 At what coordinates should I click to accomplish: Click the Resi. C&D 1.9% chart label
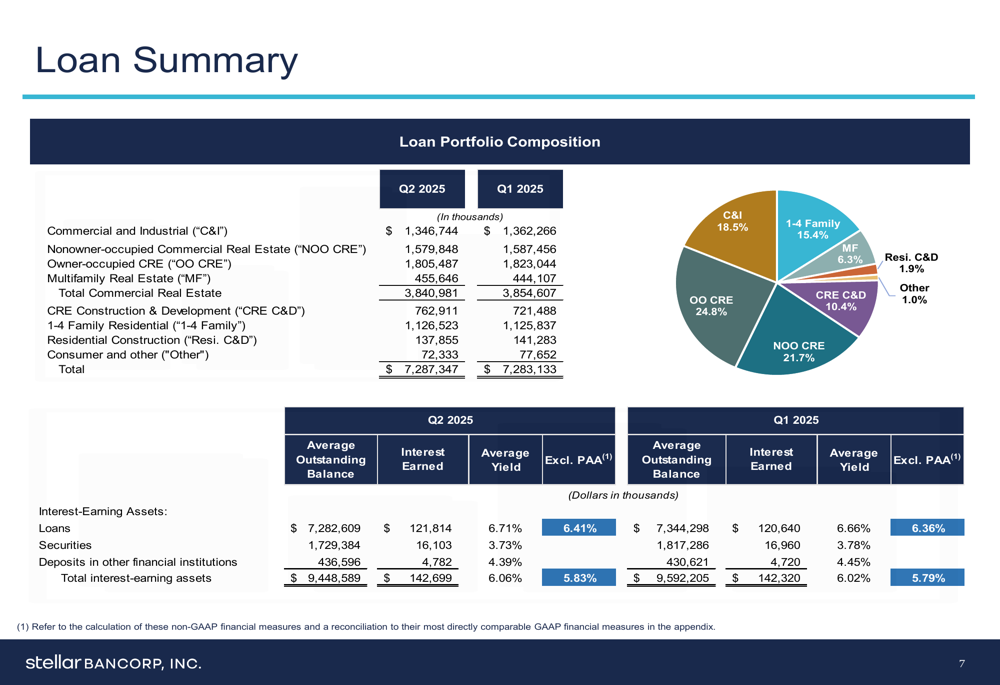[911, 263]
